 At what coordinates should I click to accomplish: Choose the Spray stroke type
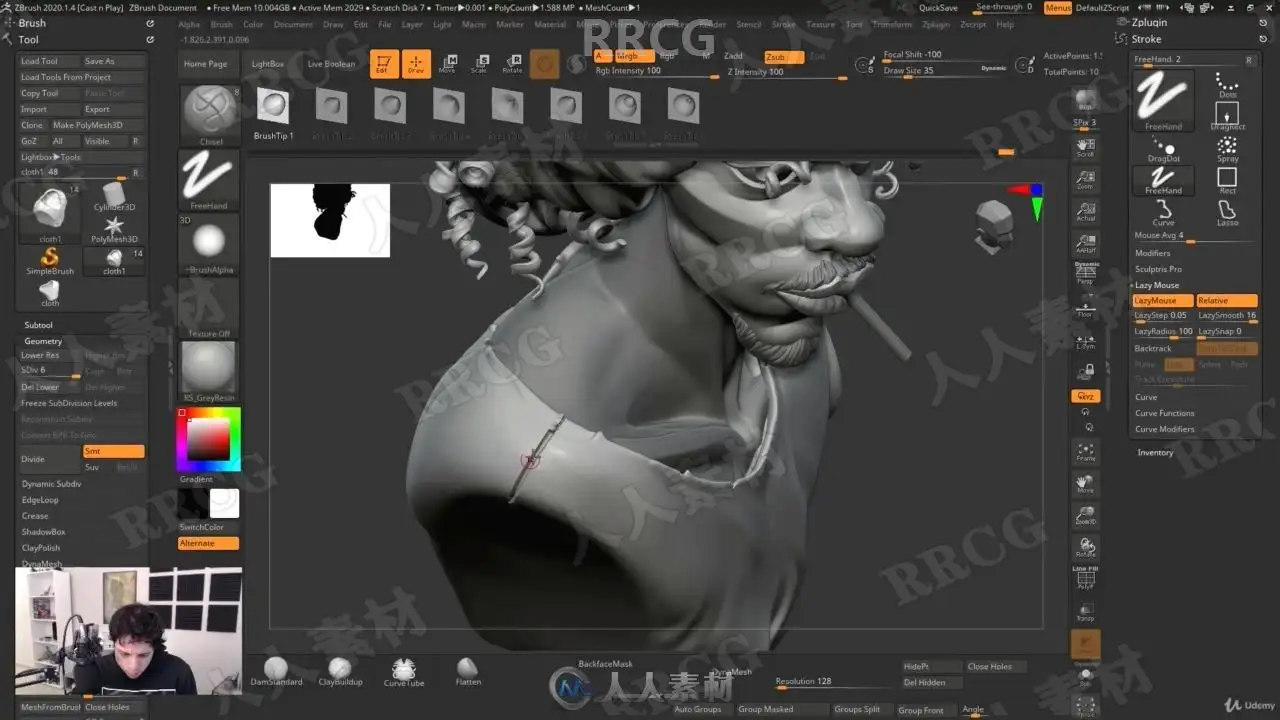1227,149
